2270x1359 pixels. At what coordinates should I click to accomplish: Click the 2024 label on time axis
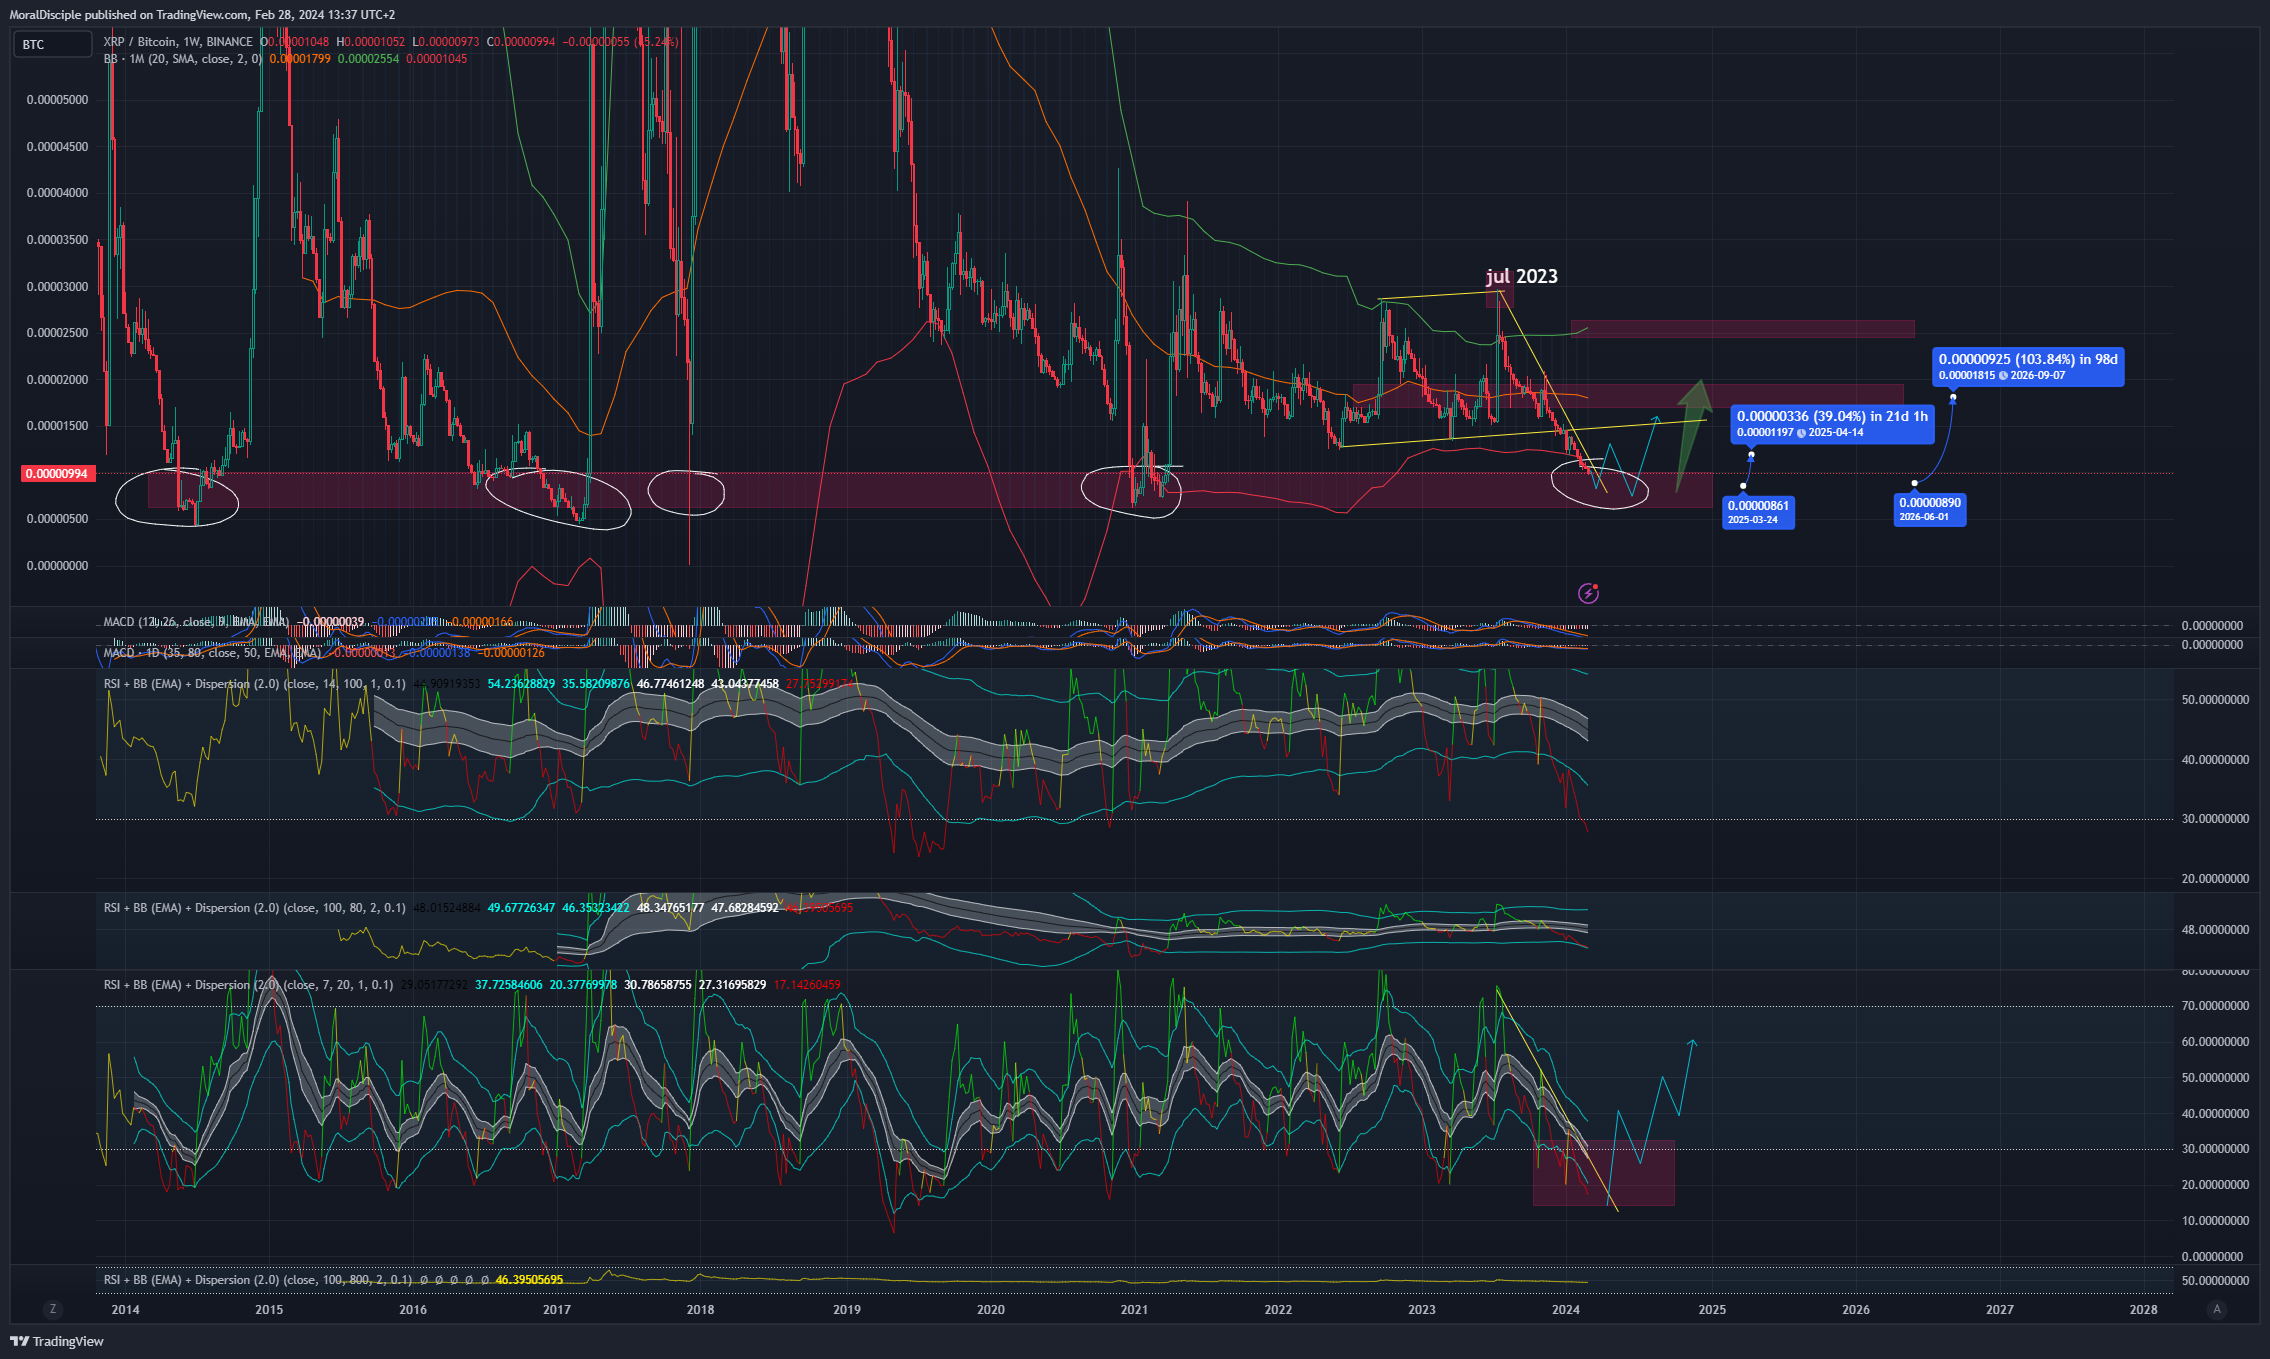pos(1566,1309)
